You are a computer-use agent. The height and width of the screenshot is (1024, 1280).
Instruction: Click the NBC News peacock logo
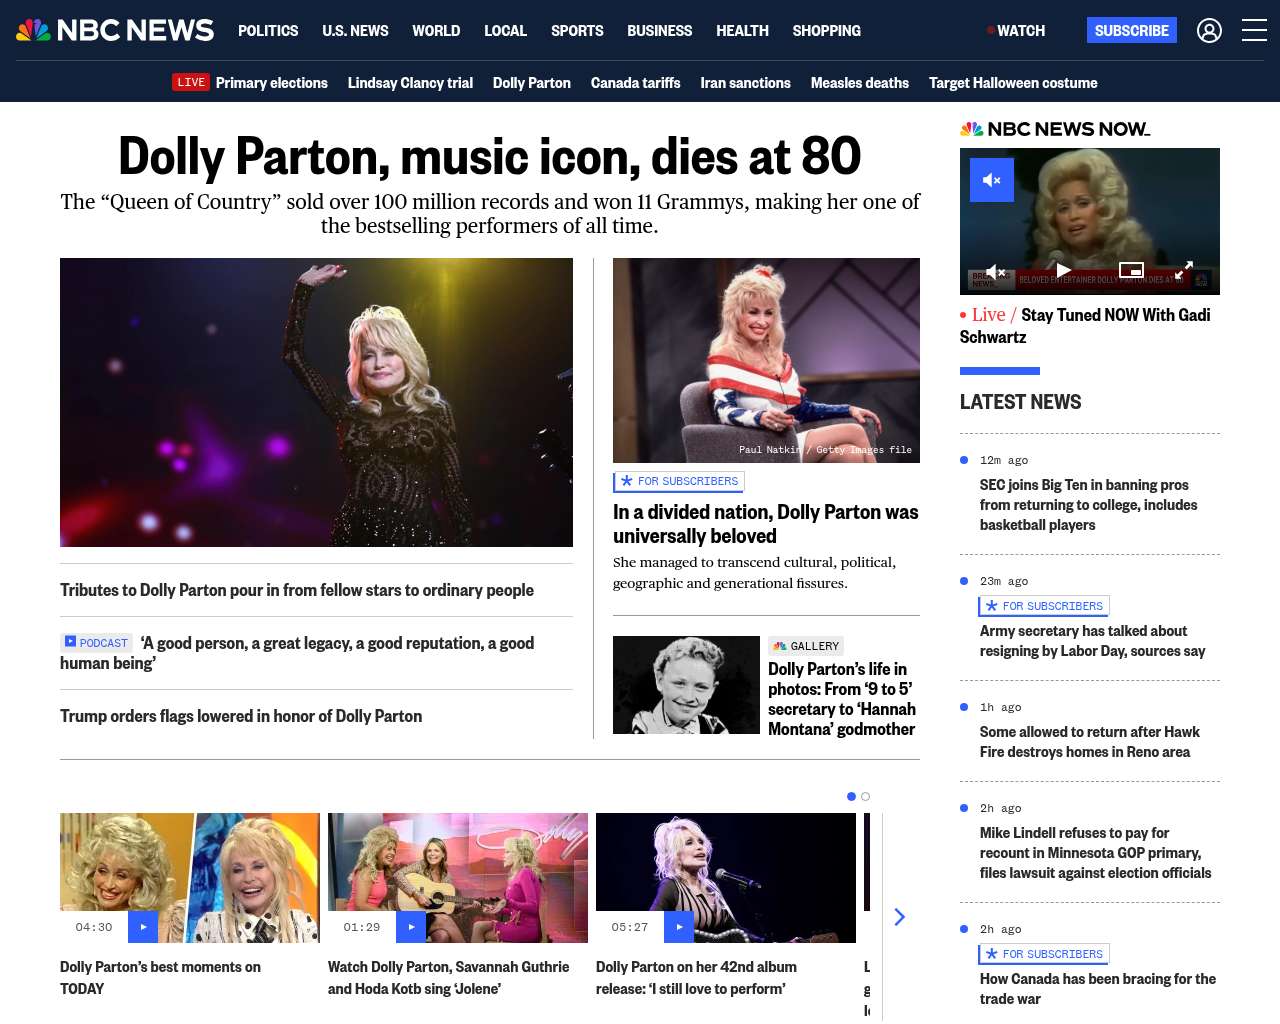pyautogui.click(x=115, y=30)
